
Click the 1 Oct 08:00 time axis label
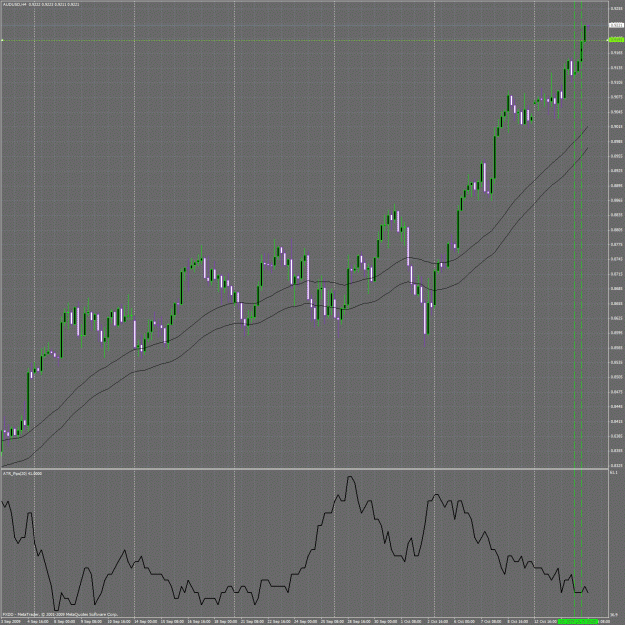pos(410,621)
